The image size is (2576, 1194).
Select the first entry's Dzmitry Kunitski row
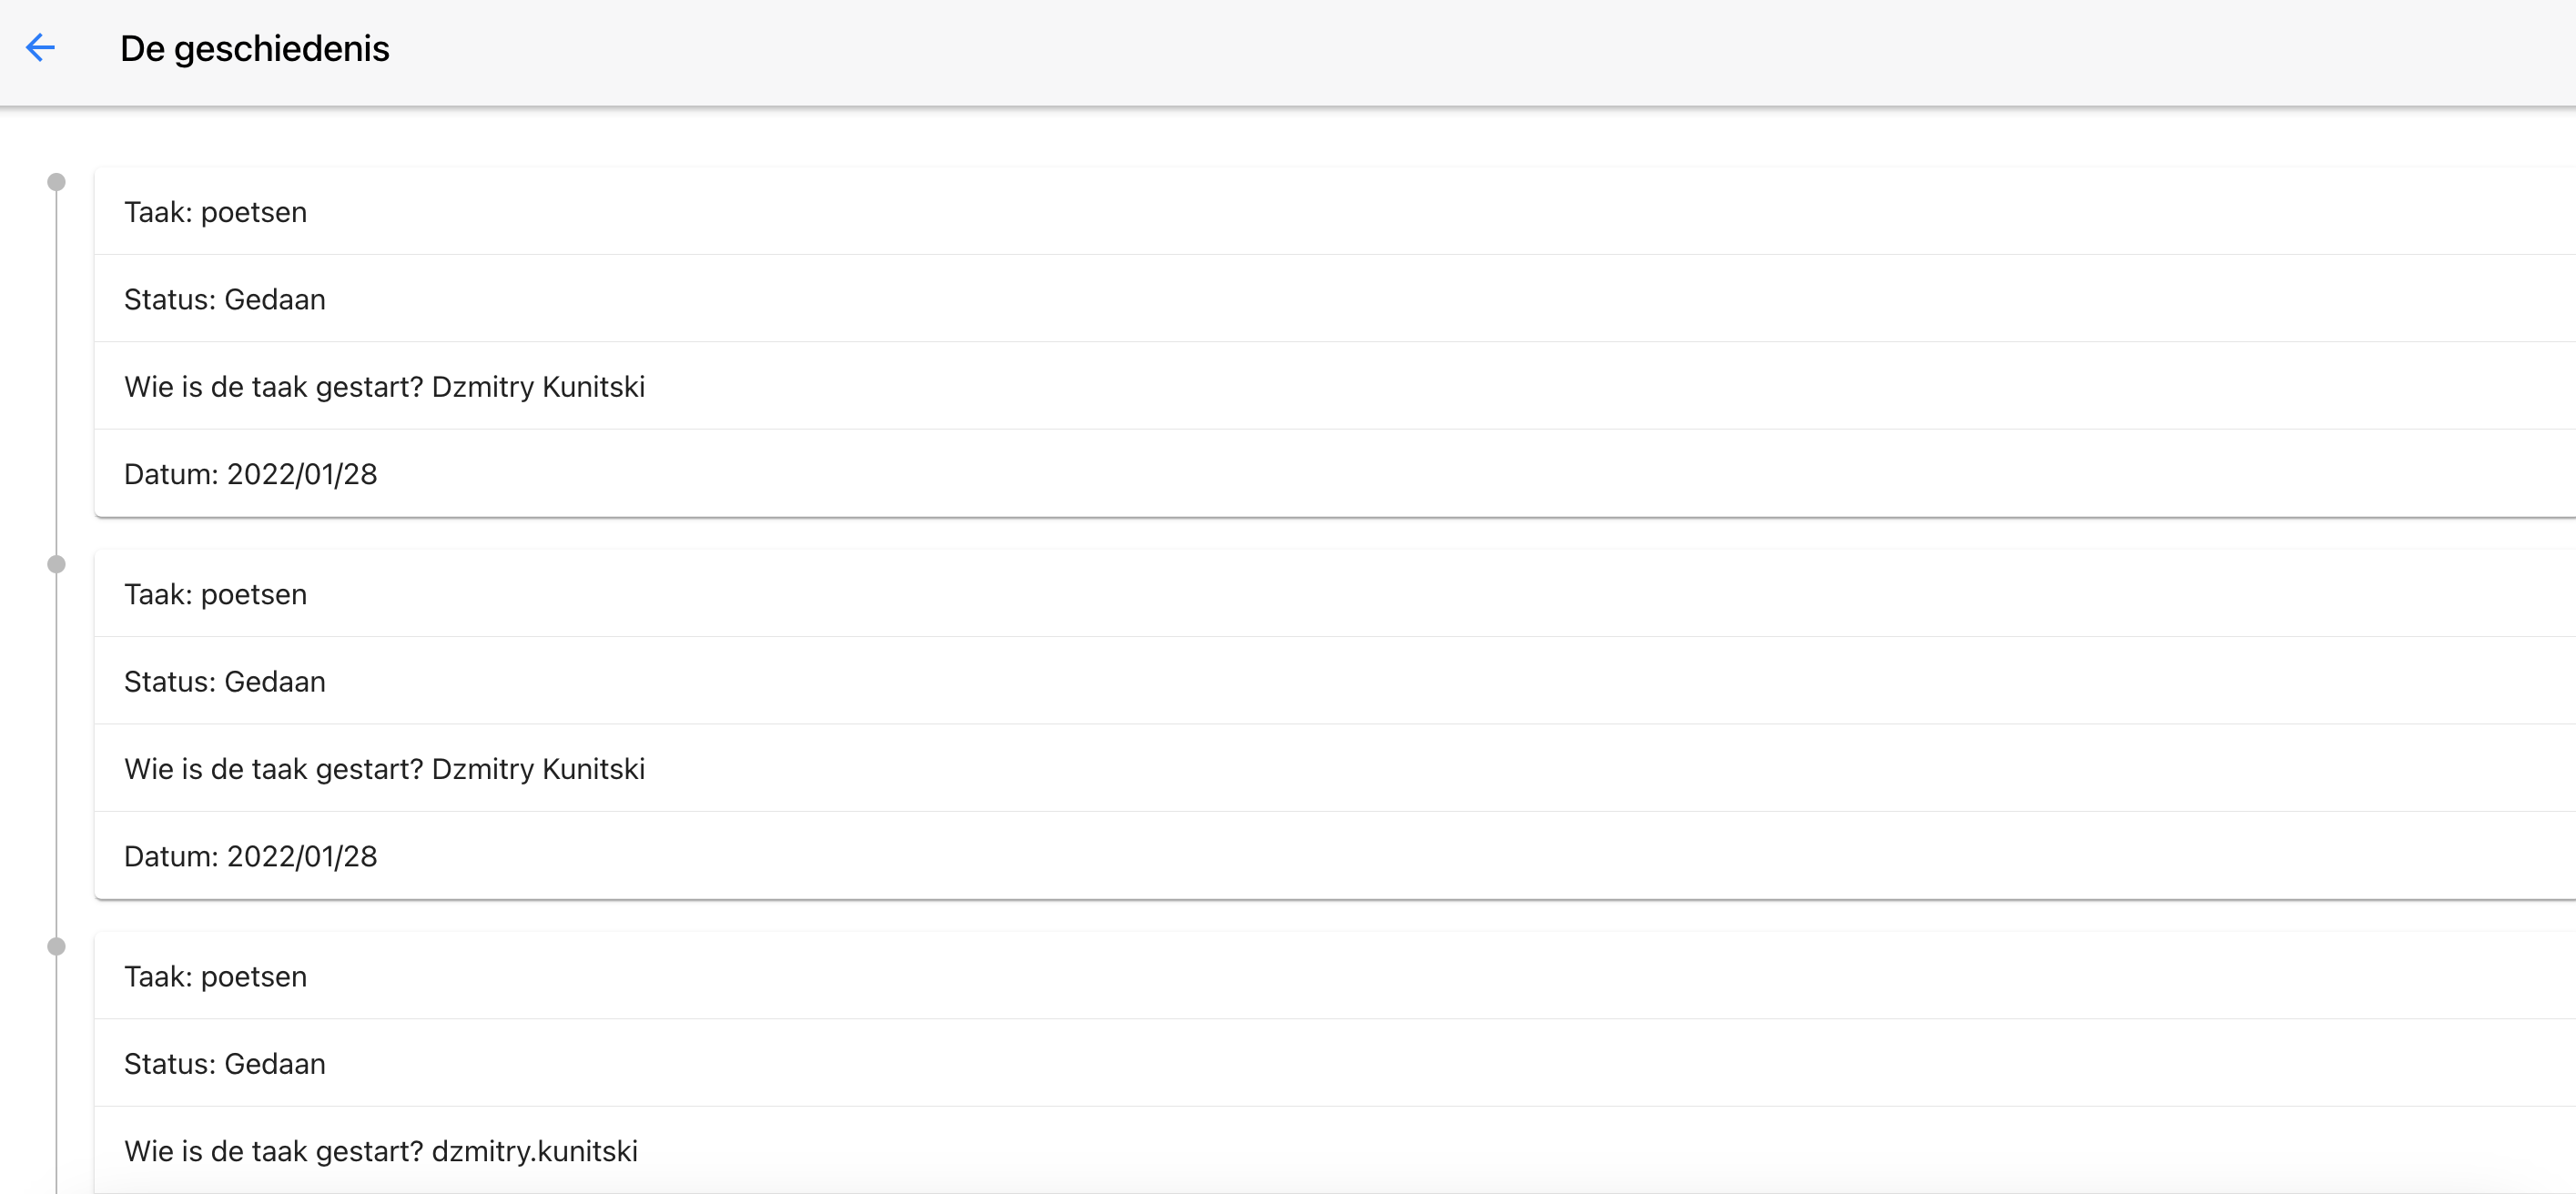(384, 386)
